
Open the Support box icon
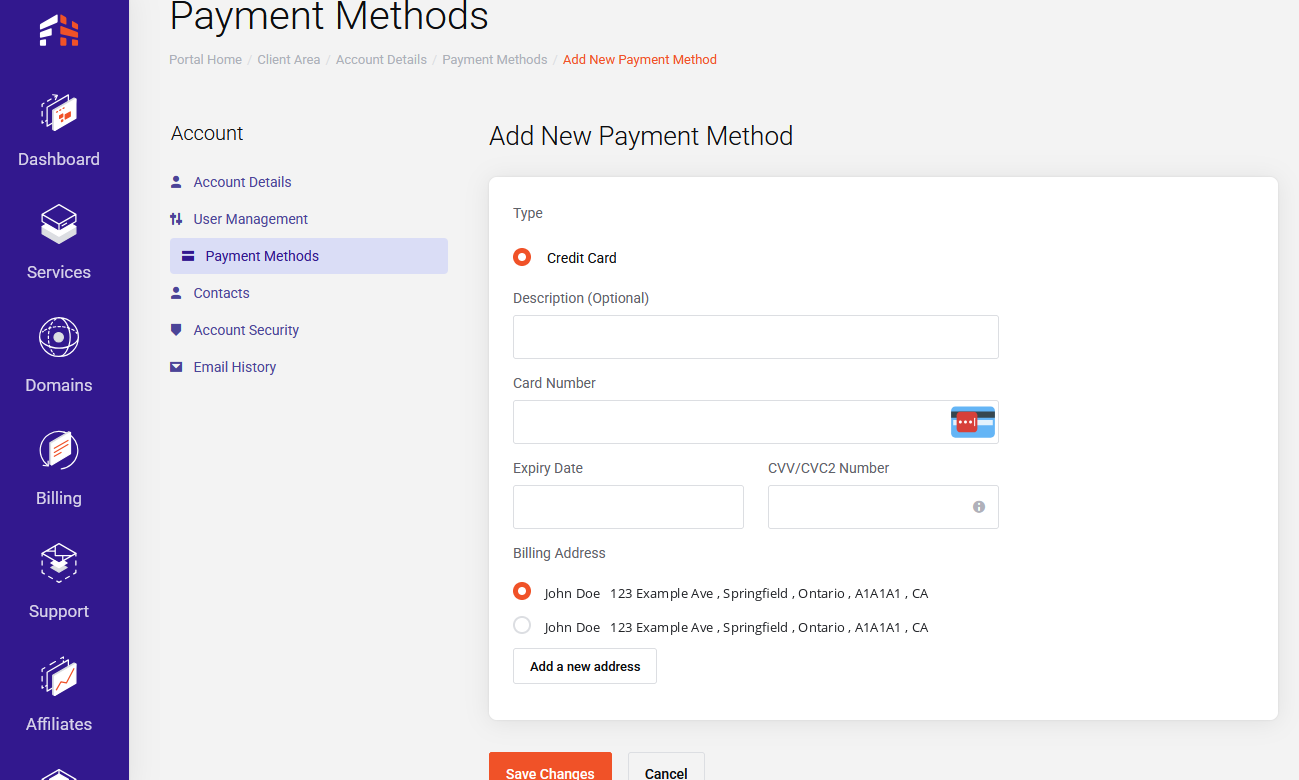click(x=59, y=564)
